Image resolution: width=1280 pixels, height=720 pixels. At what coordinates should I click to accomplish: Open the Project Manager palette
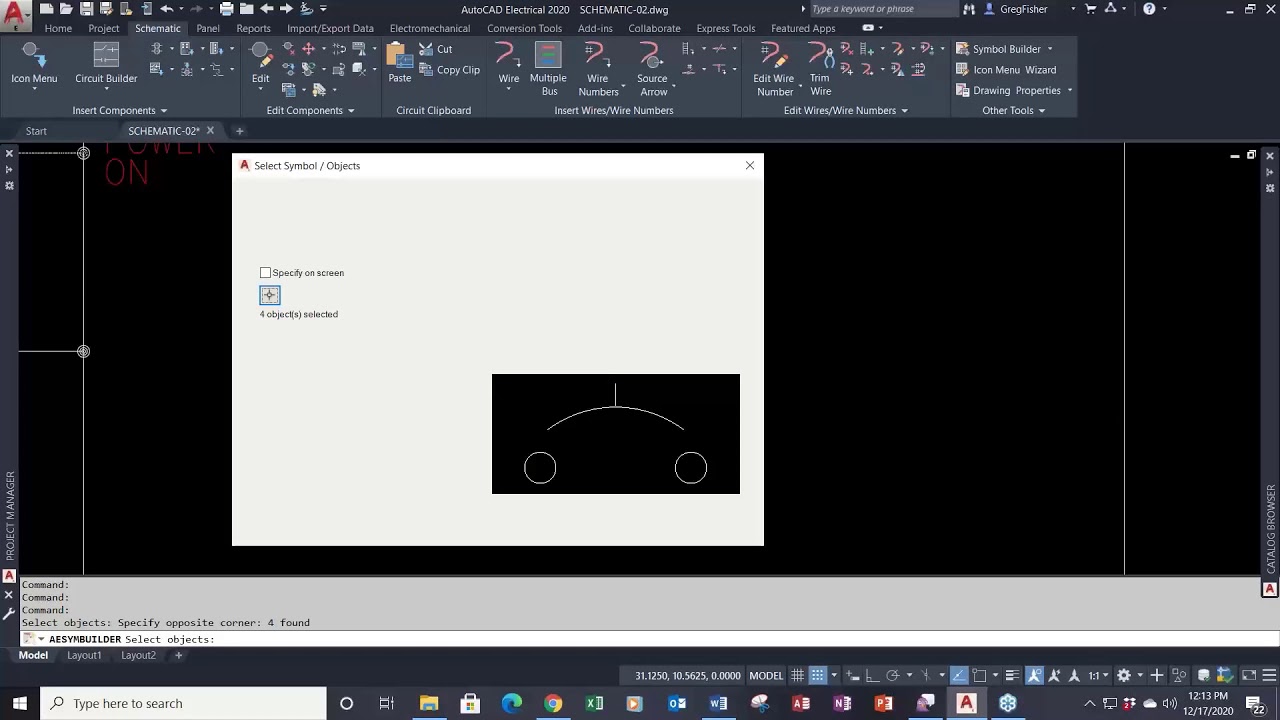[10, 516]
